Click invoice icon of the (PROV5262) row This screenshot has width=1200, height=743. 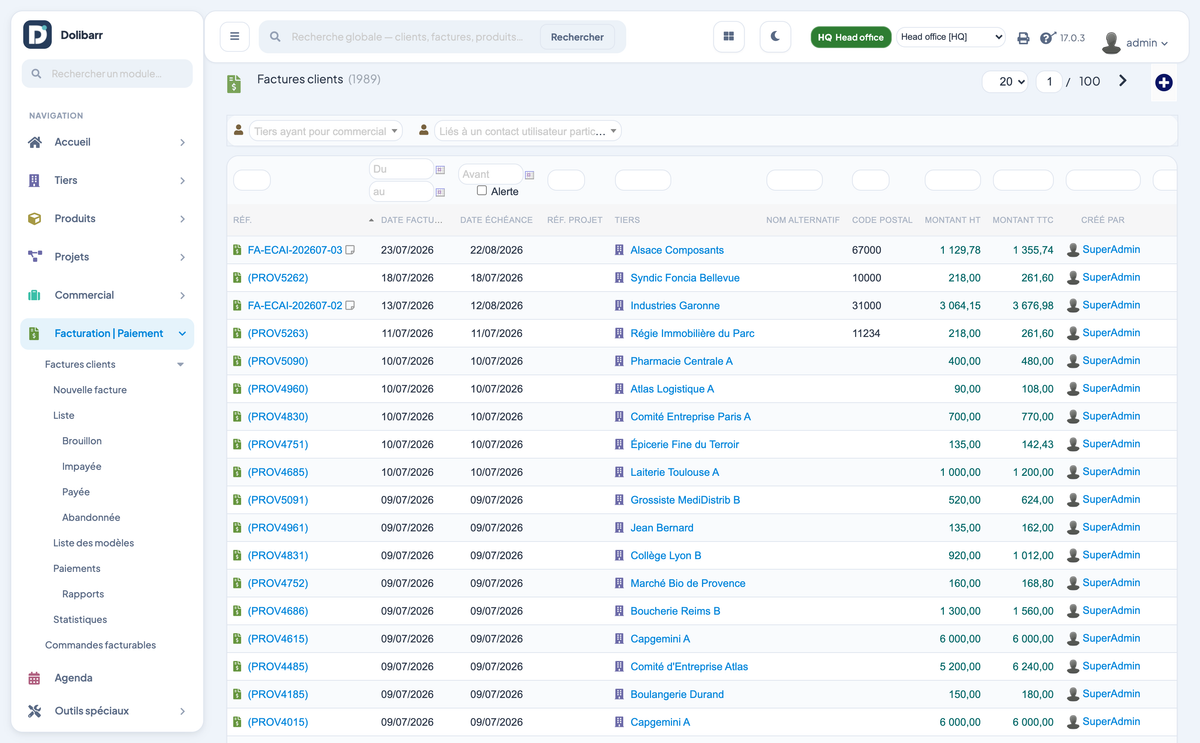tap(237, 278)
